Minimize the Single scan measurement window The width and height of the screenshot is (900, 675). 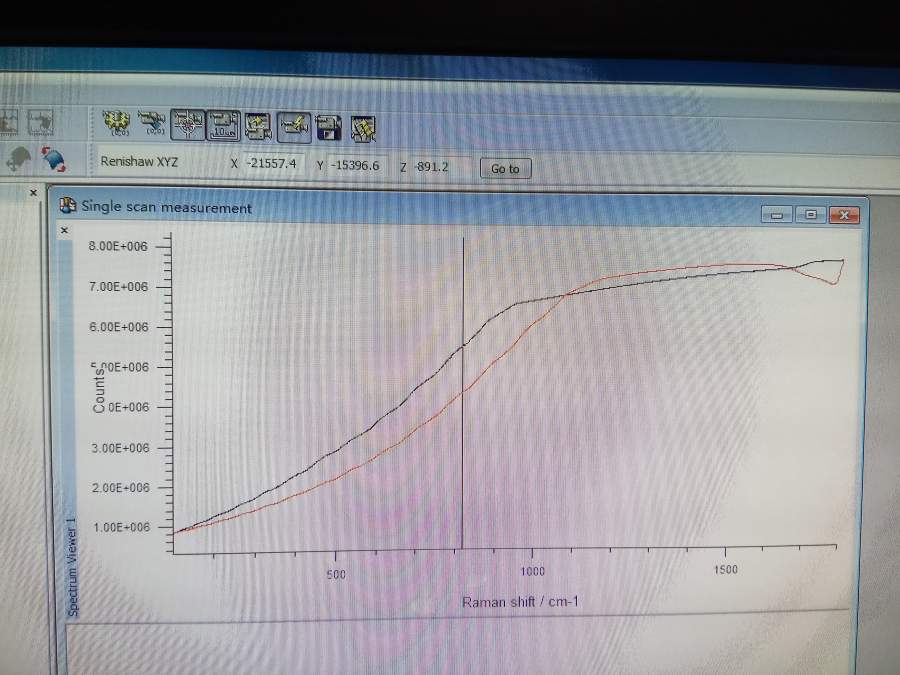(x=777, y=215)
